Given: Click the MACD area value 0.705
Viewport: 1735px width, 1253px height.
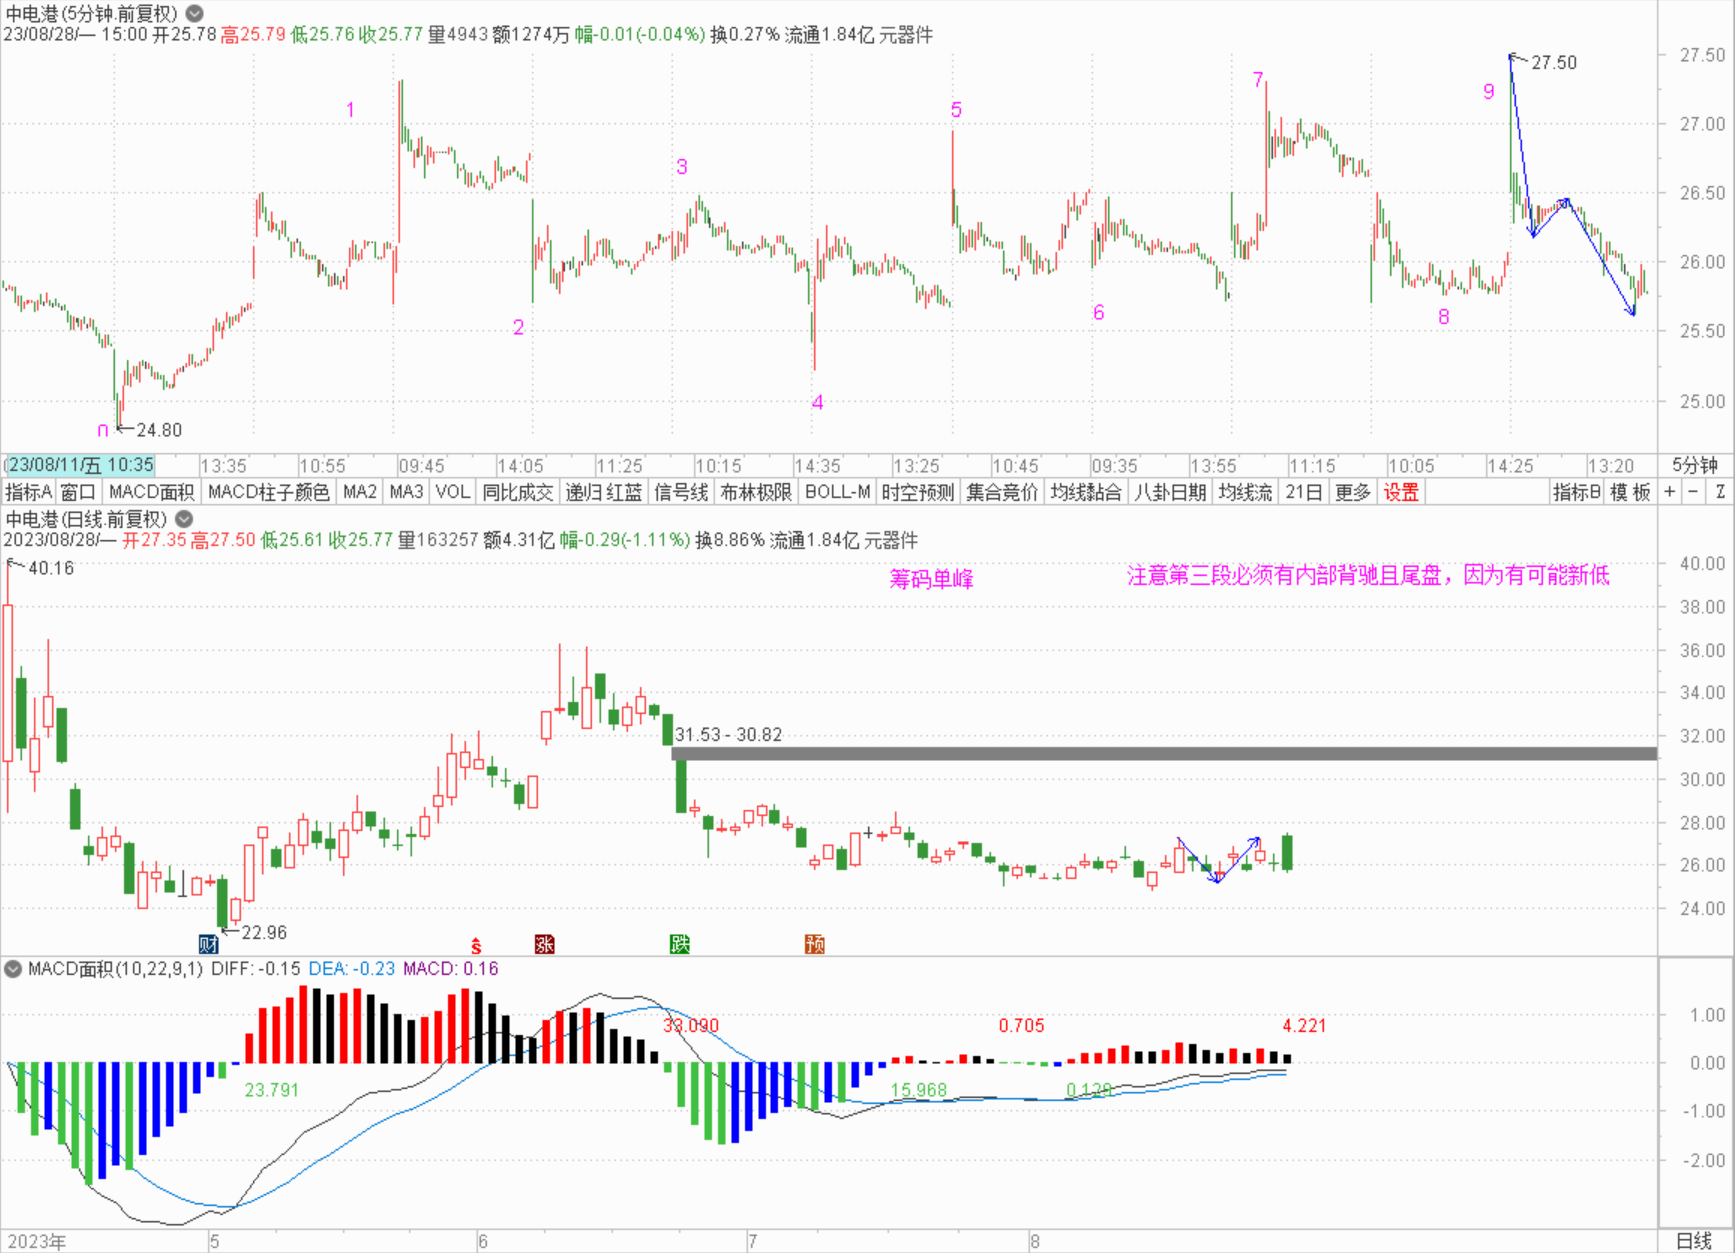Looking at the screenshot, I should pos(1021,1025).
